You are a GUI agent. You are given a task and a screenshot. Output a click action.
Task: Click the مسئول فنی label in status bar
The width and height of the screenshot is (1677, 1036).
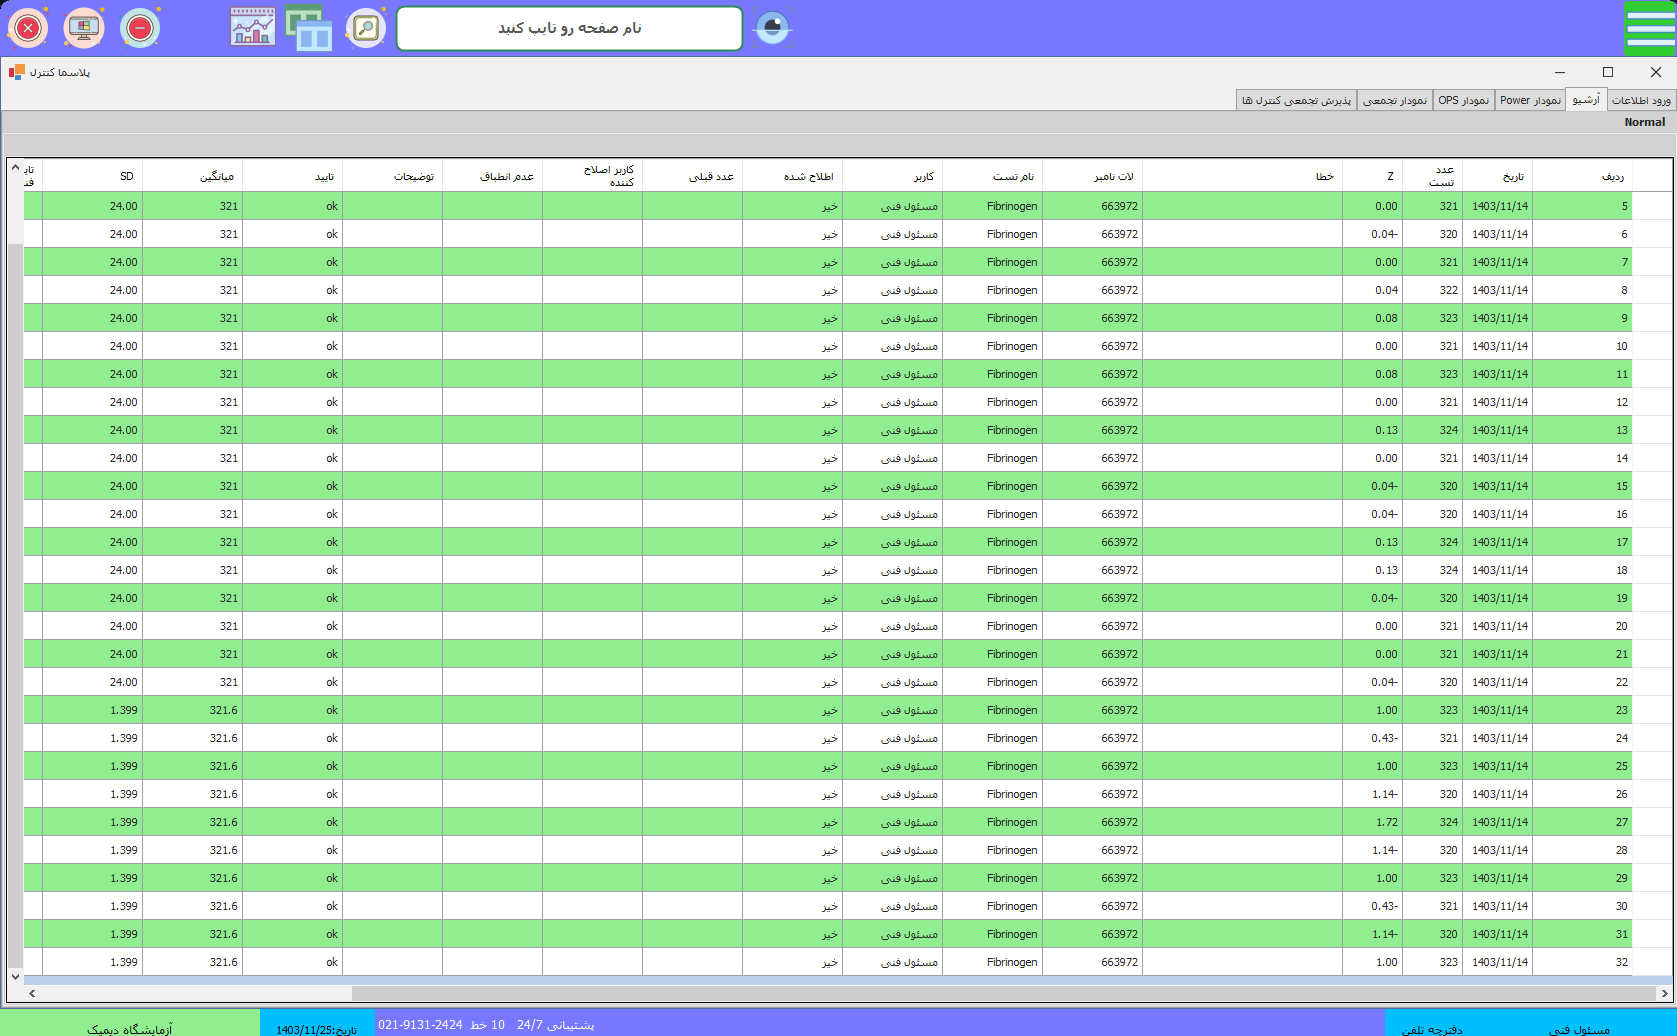pos(1579,1029)
